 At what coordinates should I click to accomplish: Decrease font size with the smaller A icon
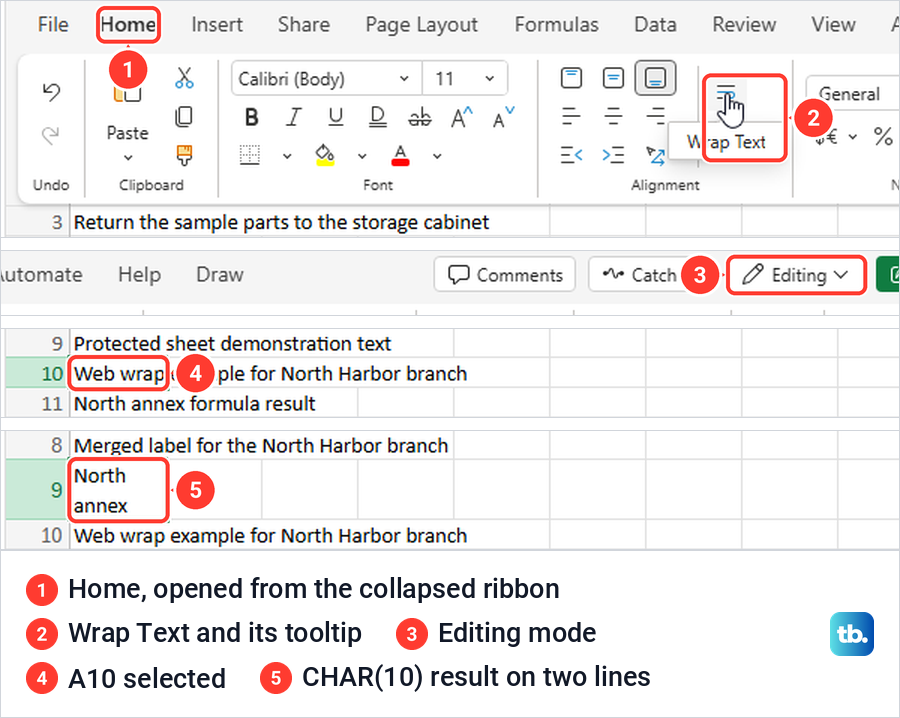click(503, 118)
